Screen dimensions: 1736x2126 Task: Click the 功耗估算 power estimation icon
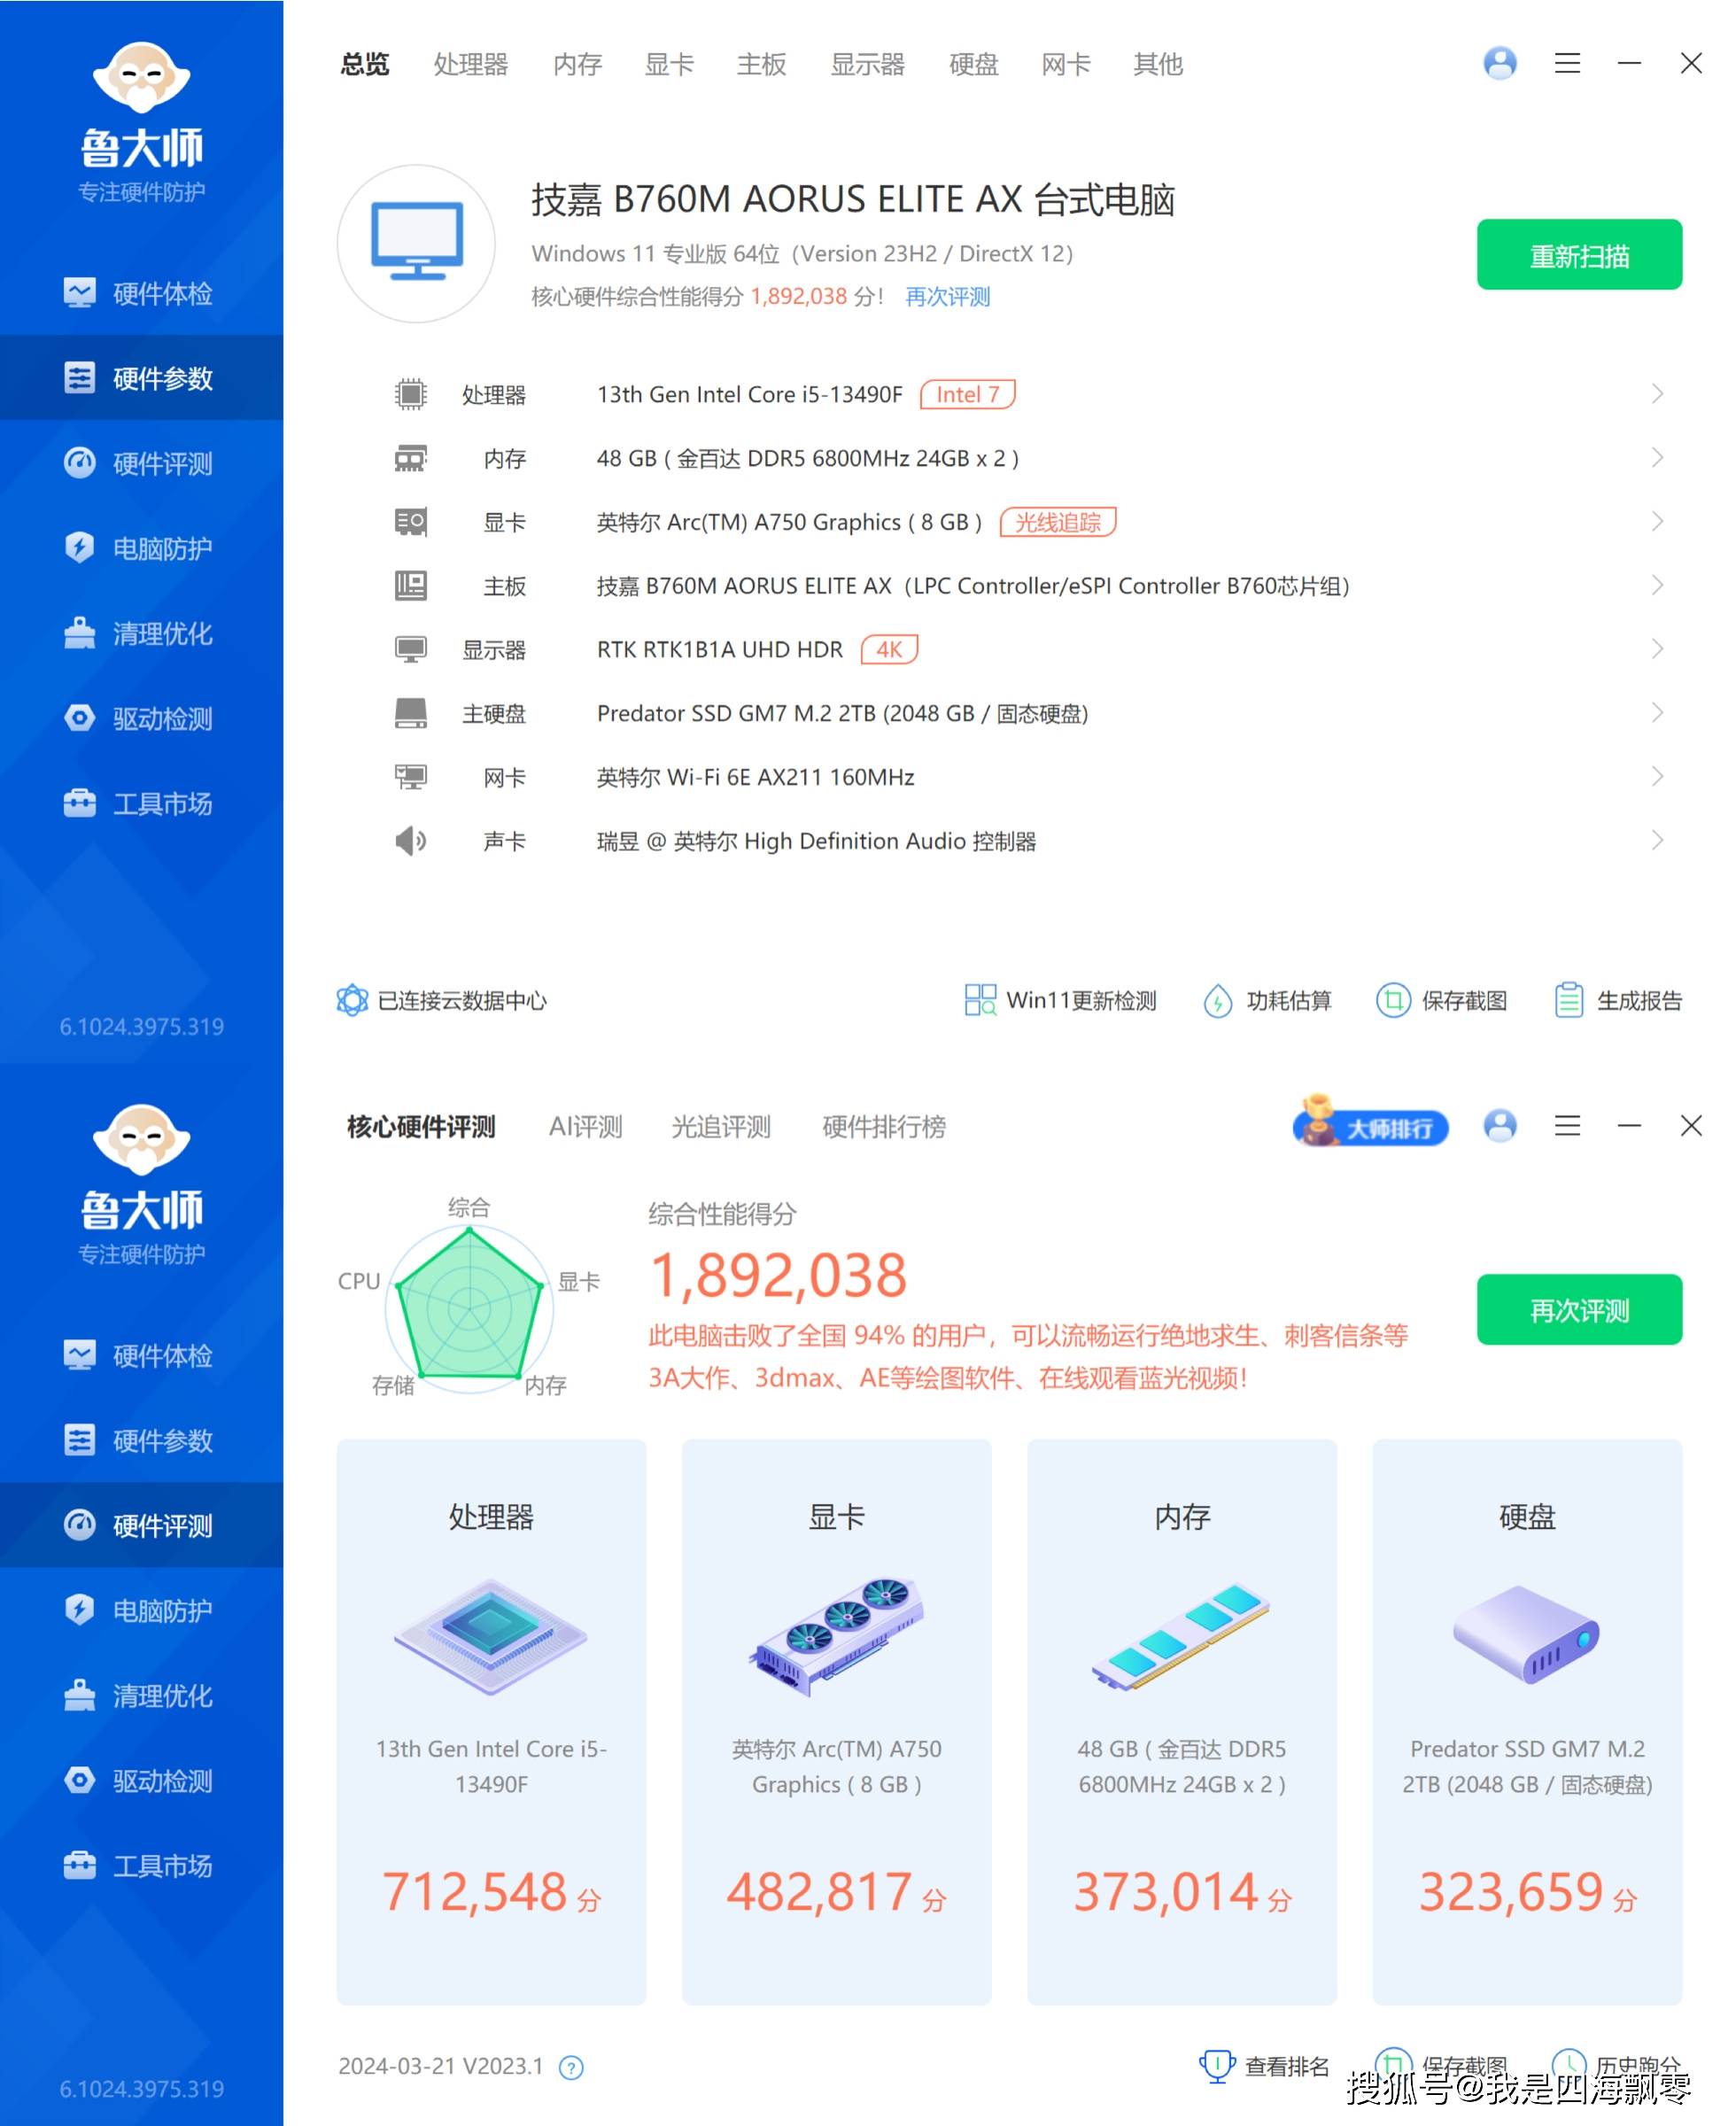(1218, 1001)
